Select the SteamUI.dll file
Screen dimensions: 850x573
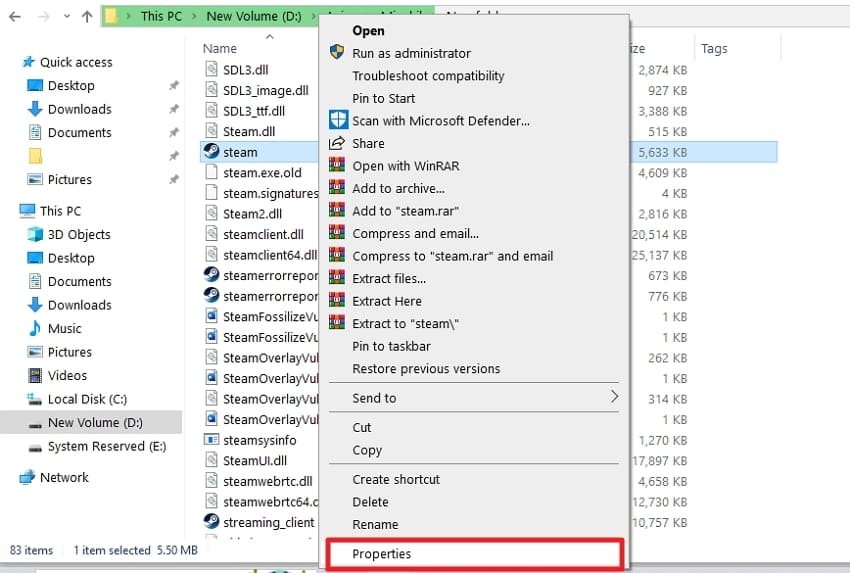tap(255, 461)
